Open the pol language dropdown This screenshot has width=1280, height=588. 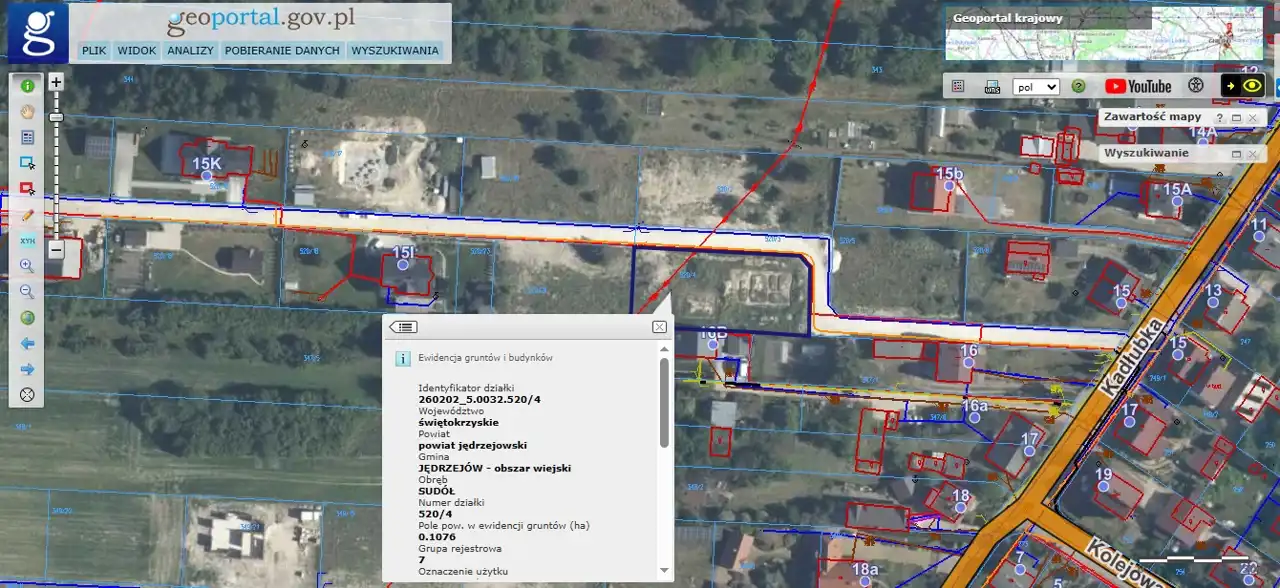pyautogui.click(x=1035, y=86)
